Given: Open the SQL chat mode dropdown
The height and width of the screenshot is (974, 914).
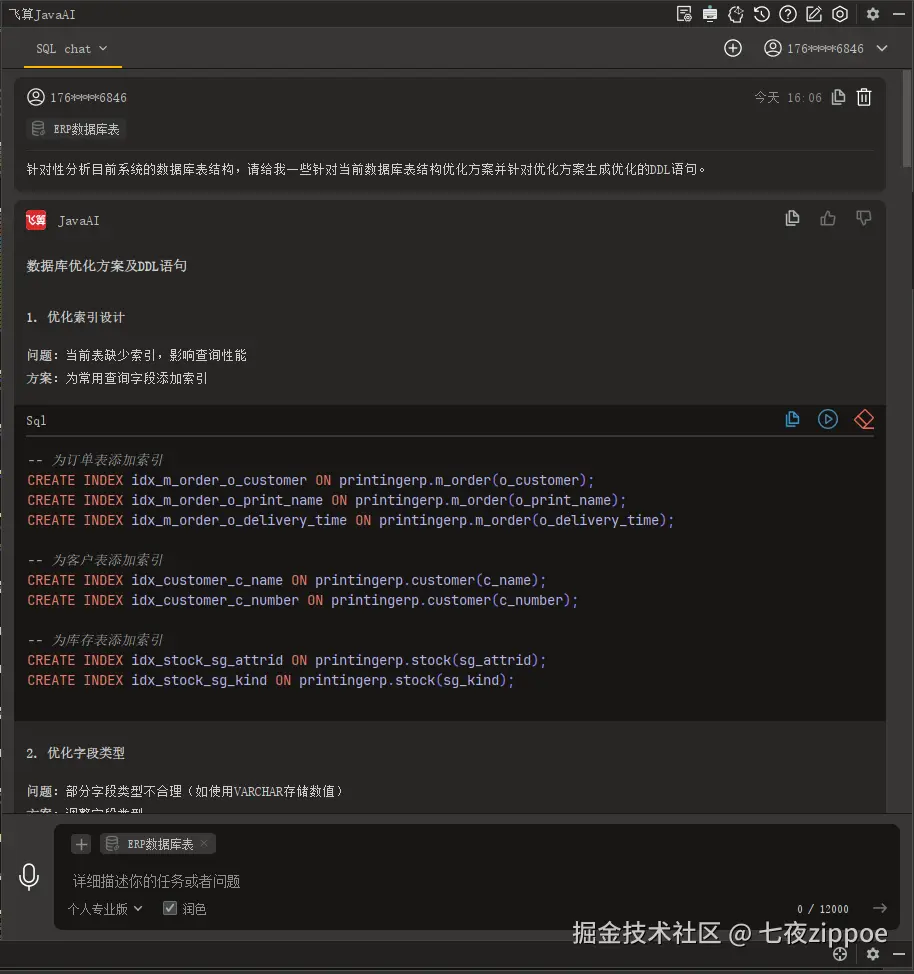Looking at the screenshot, I should [71, 48].
